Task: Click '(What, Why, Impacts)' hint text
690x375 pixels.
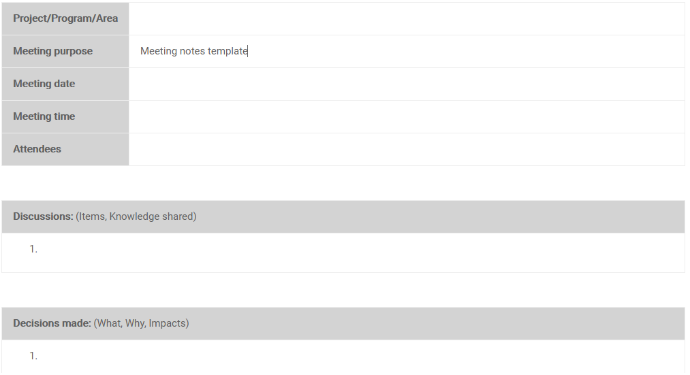Action: point(141,324)
